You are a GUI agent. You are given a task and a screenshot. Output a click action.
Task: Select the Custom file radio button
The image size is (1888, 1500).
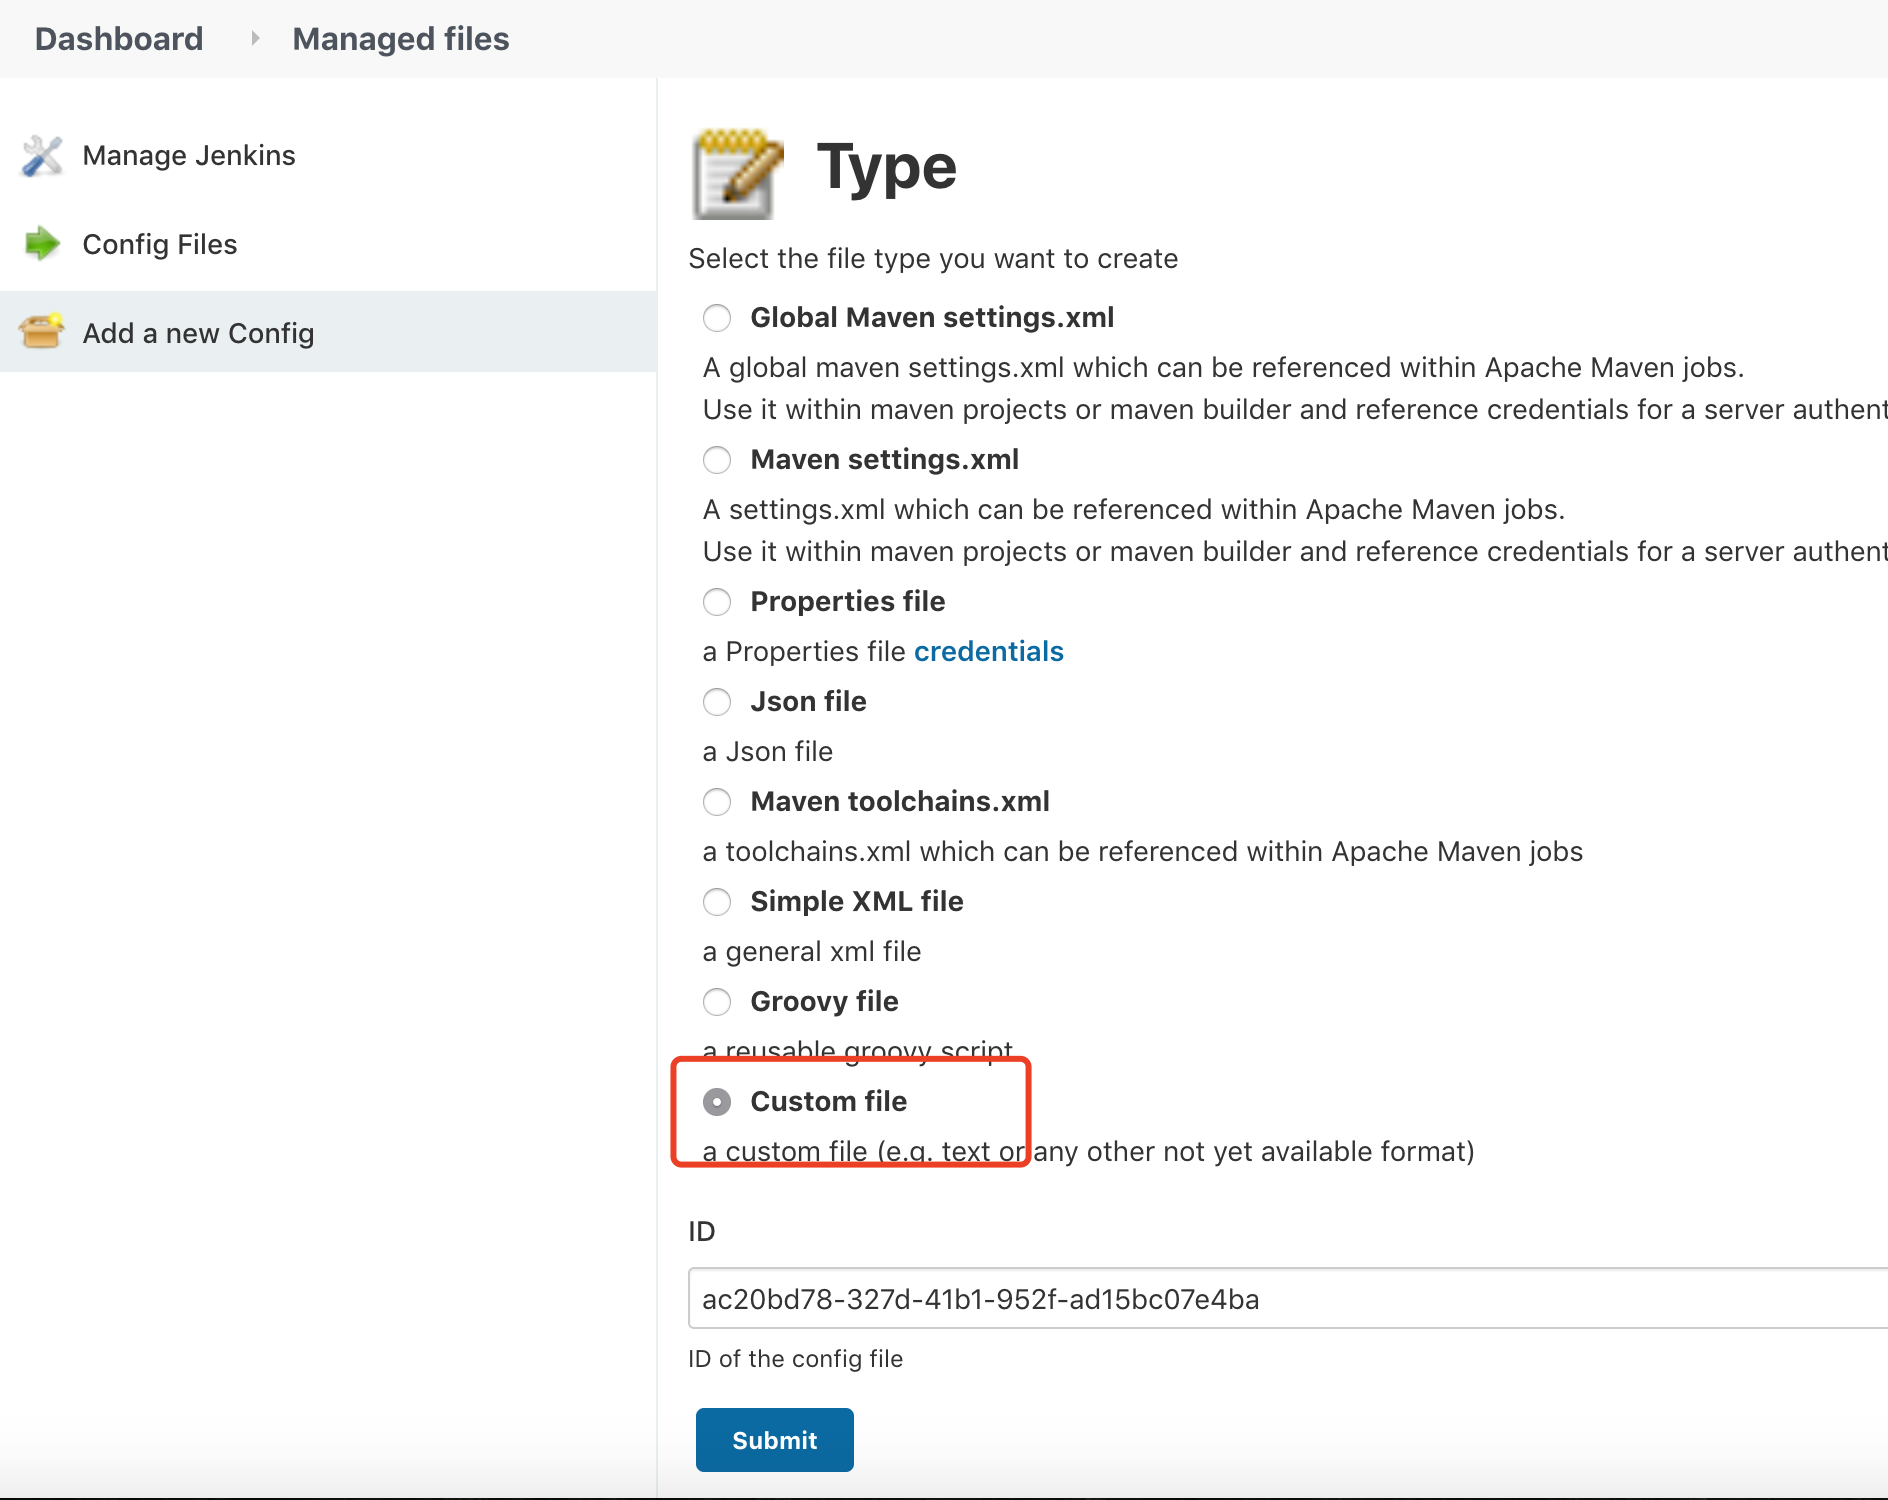coord(717,1102)
